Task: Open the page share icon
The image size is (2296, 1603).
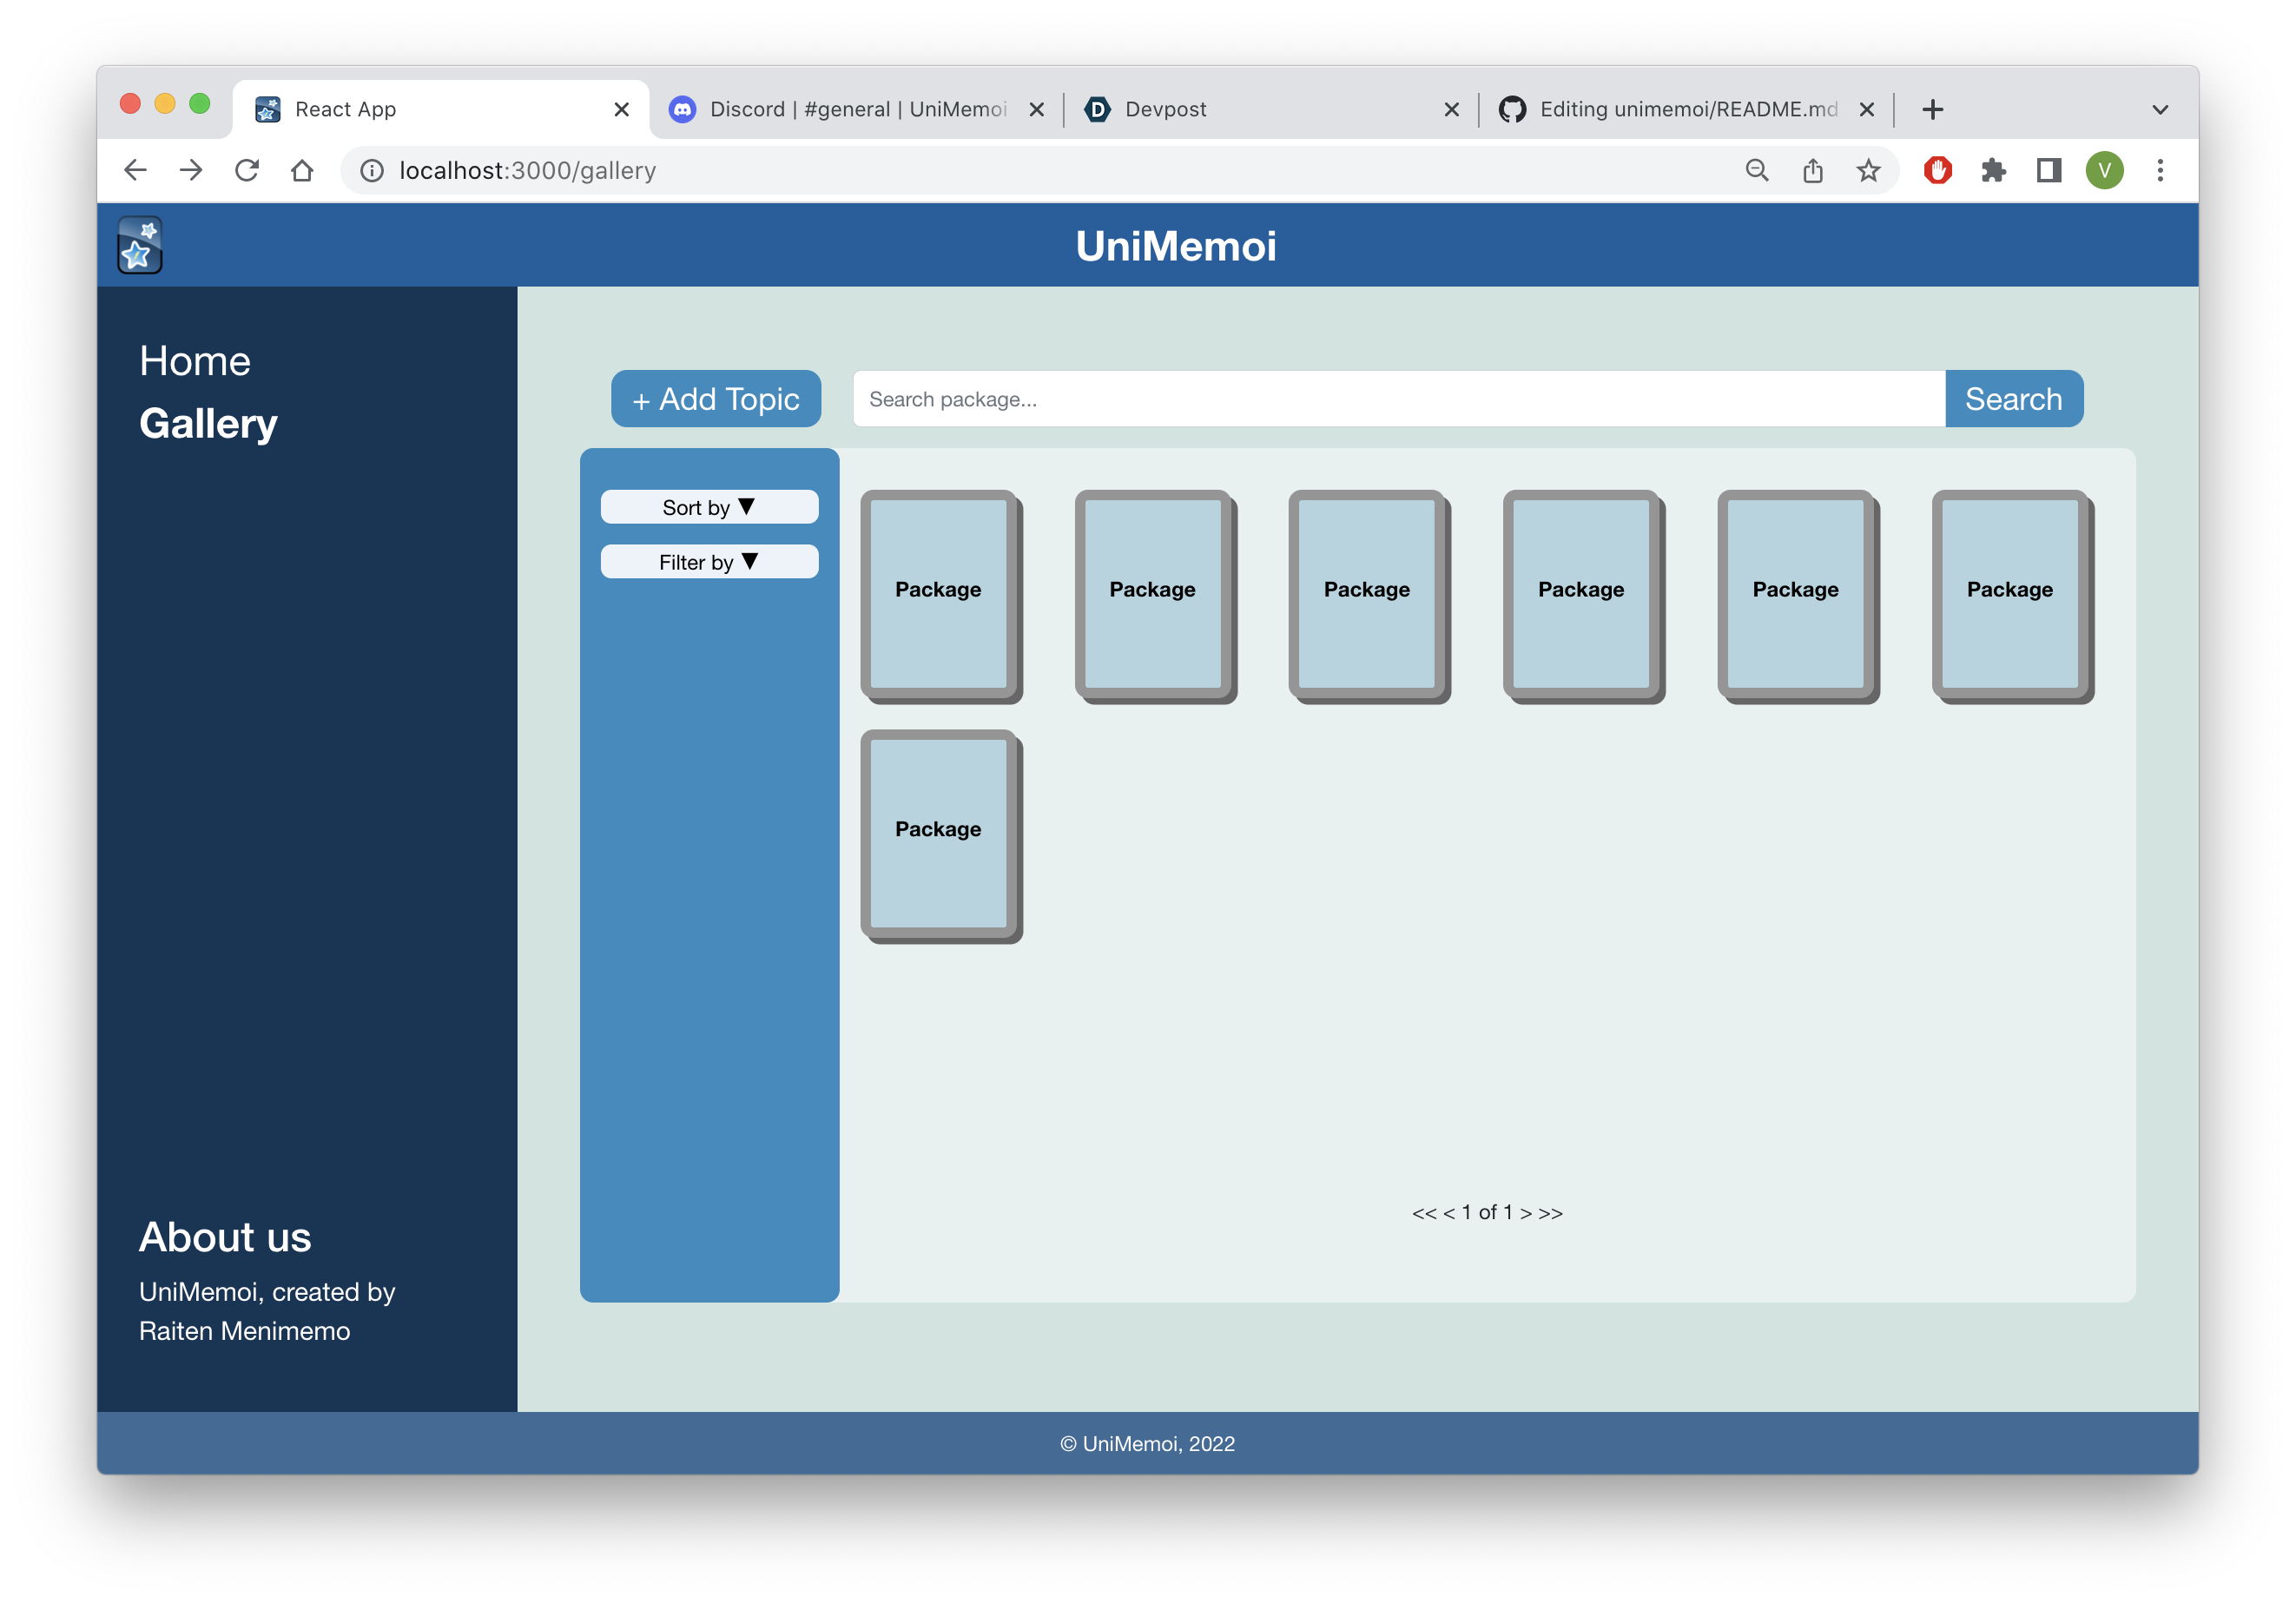Action: tap(1812, 170)
